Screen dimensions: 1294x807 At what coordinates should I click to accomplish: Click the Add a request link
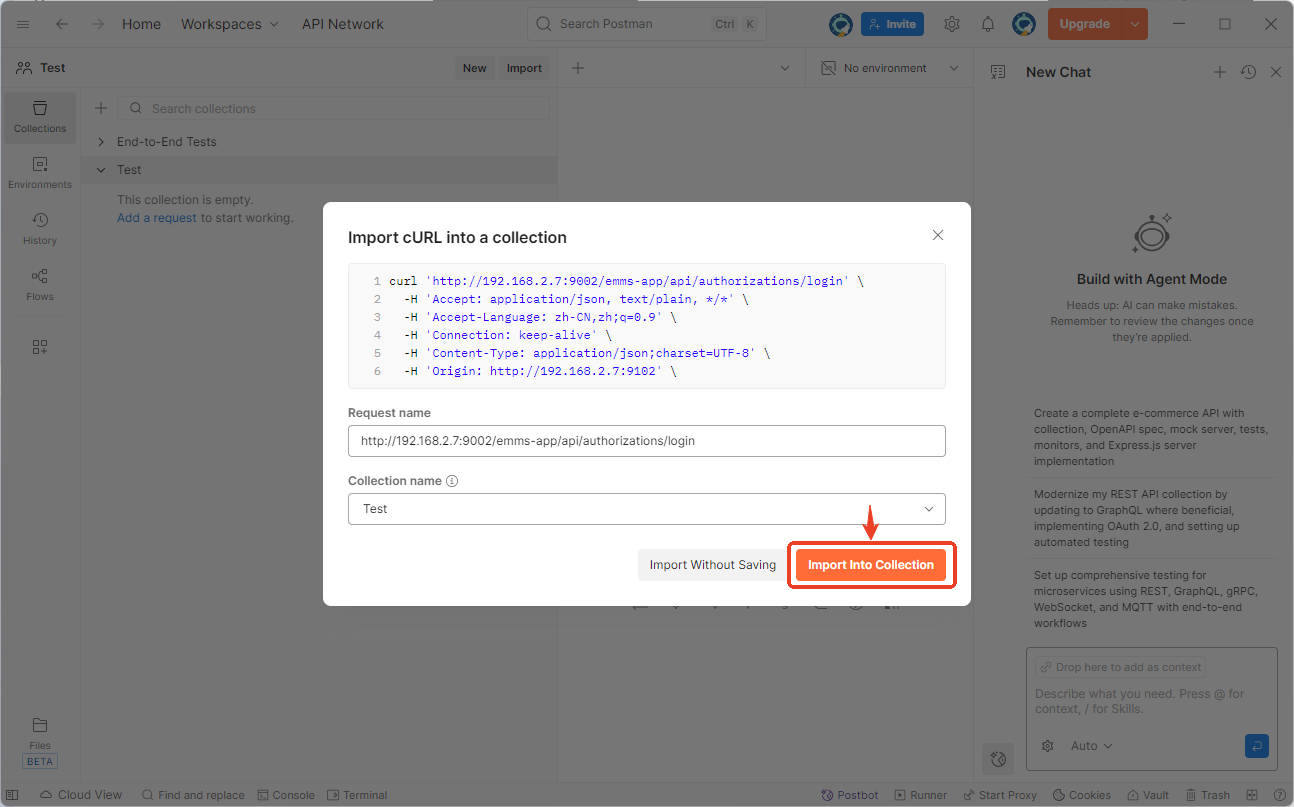point(157,218)
